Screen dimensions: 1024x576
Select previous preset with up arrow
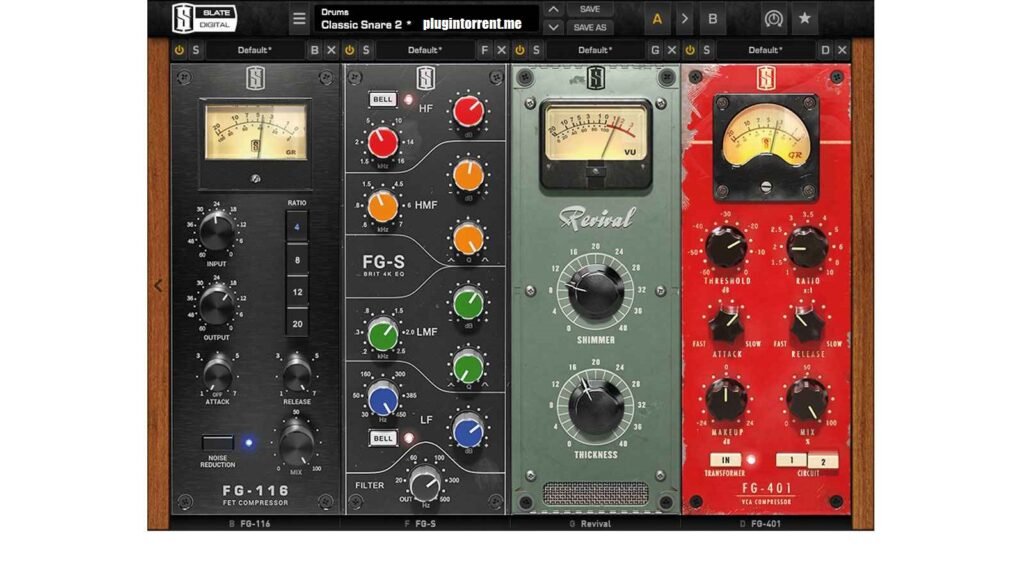tap(553, 9)
